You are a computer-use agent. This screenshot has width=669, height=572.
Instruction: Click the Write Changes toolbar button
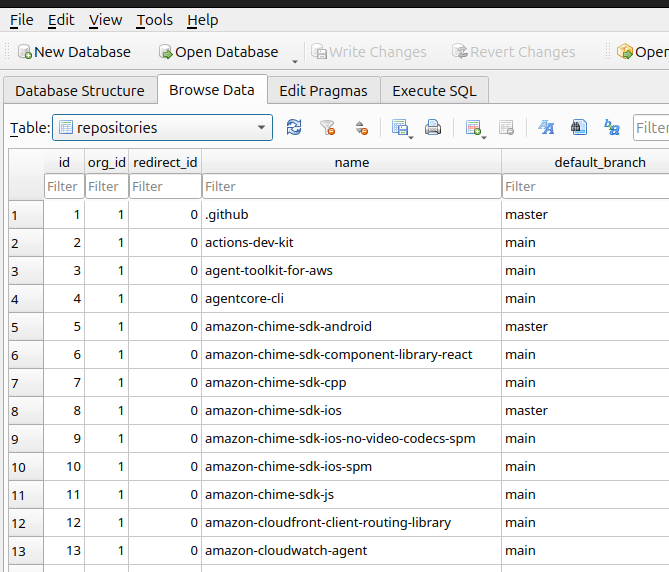coord(369,52)
